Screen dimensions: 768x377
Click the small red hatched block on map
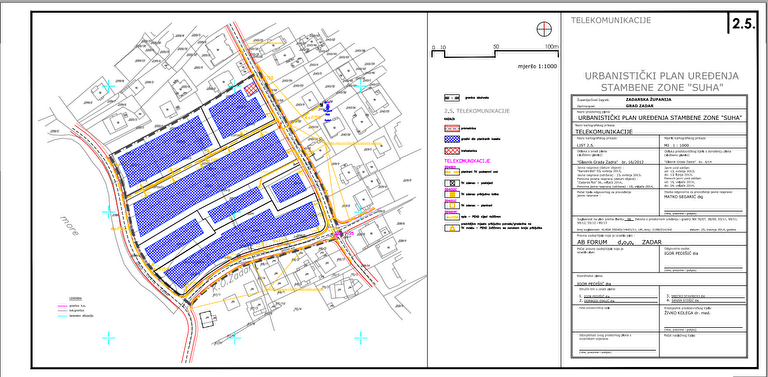(251, 90)
